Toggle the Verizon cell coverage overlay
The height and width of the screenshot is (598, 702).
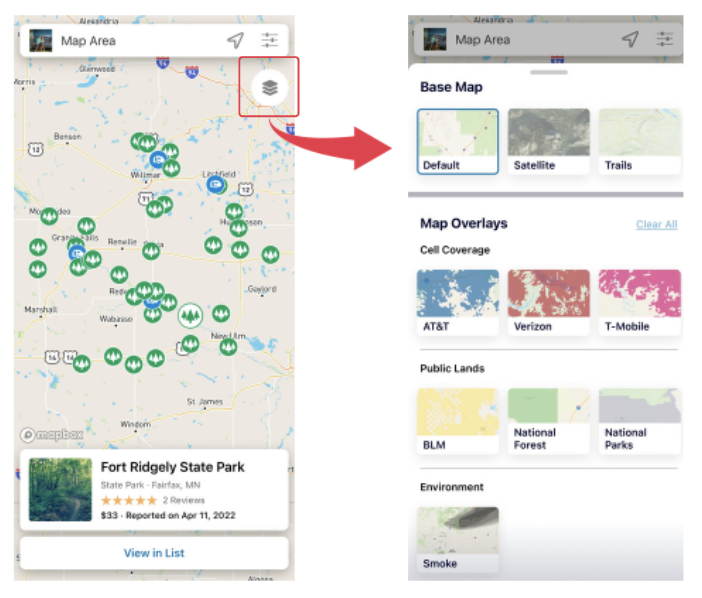click(548, 303)
